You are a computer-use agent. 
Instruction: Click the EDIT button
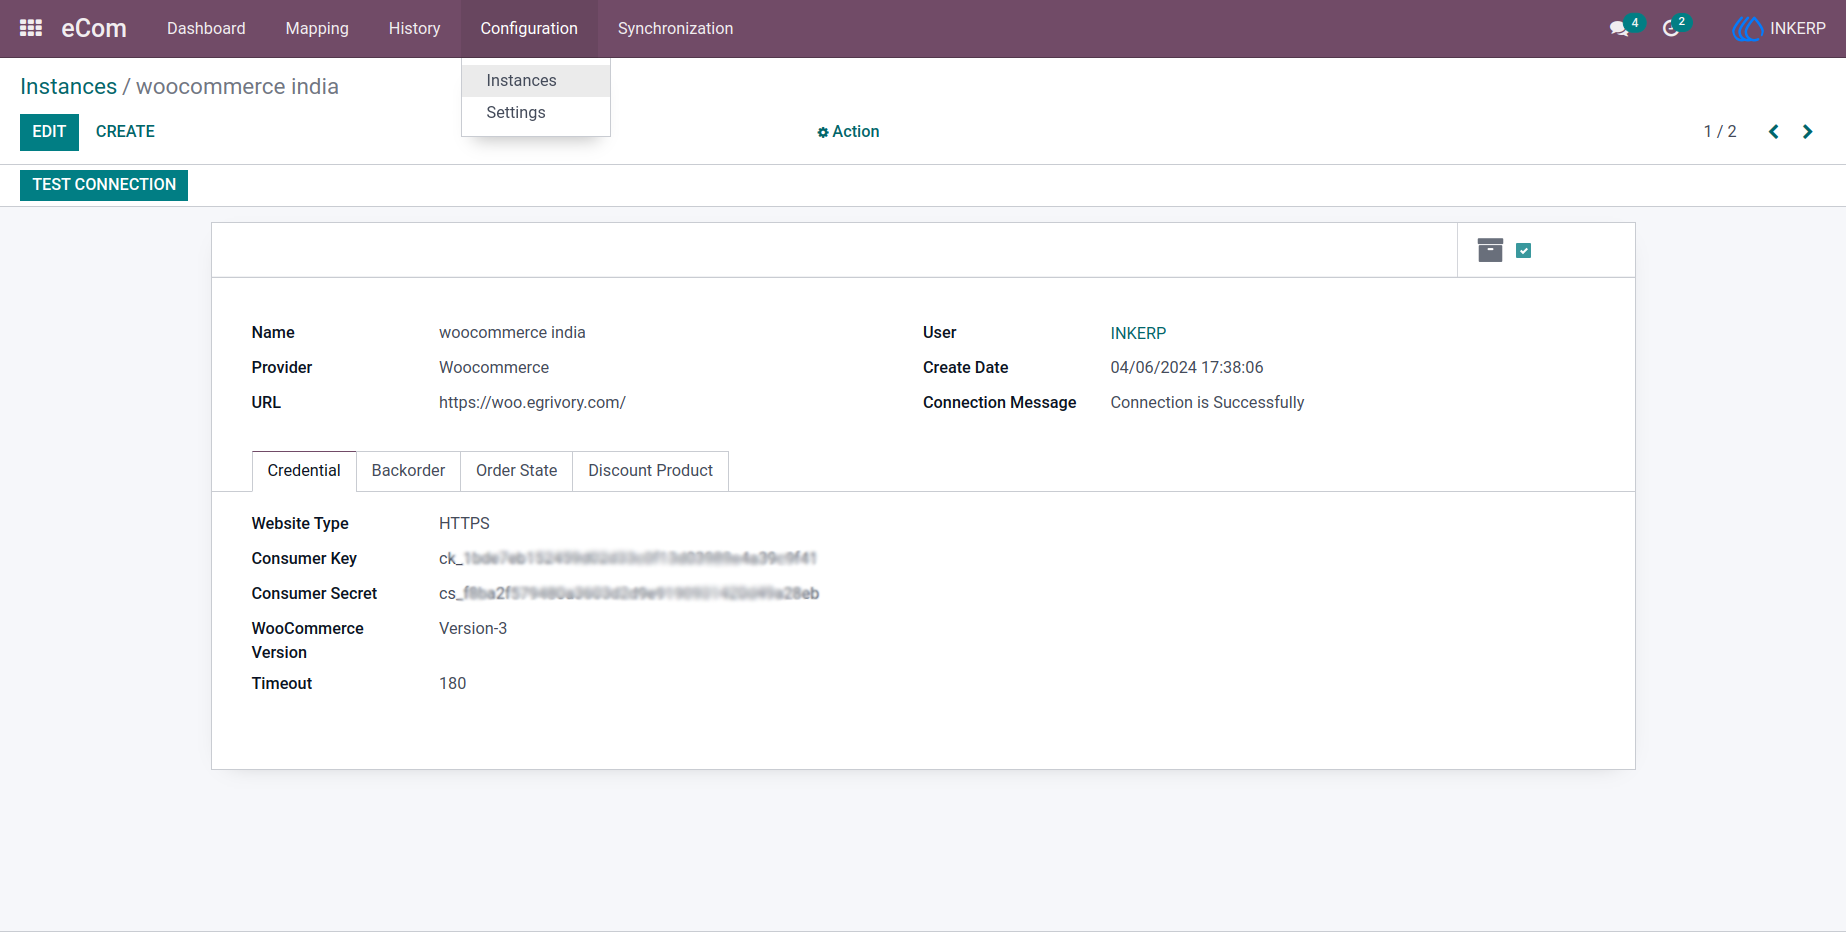[49, 132]
